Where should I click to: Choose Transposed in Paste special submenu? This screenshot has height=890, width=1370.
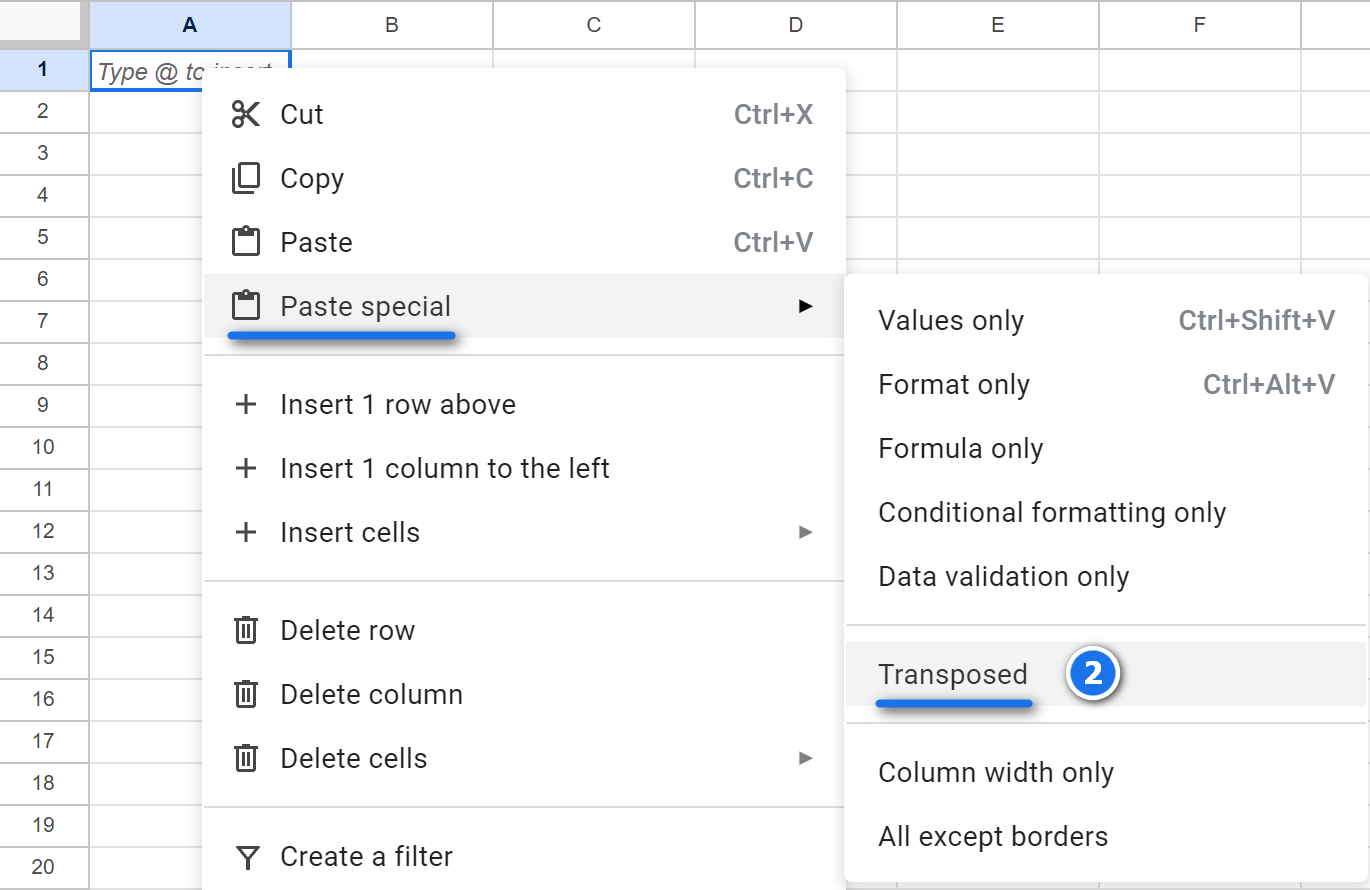1106,674
